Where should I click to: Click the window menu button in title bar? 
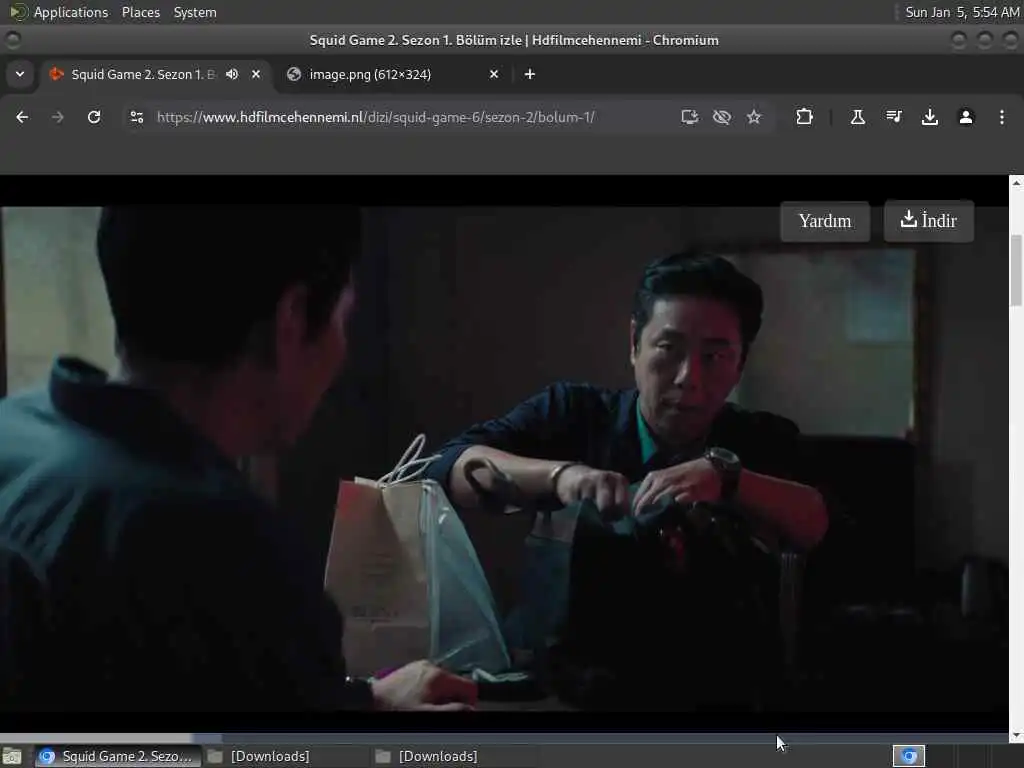(12, 40)
